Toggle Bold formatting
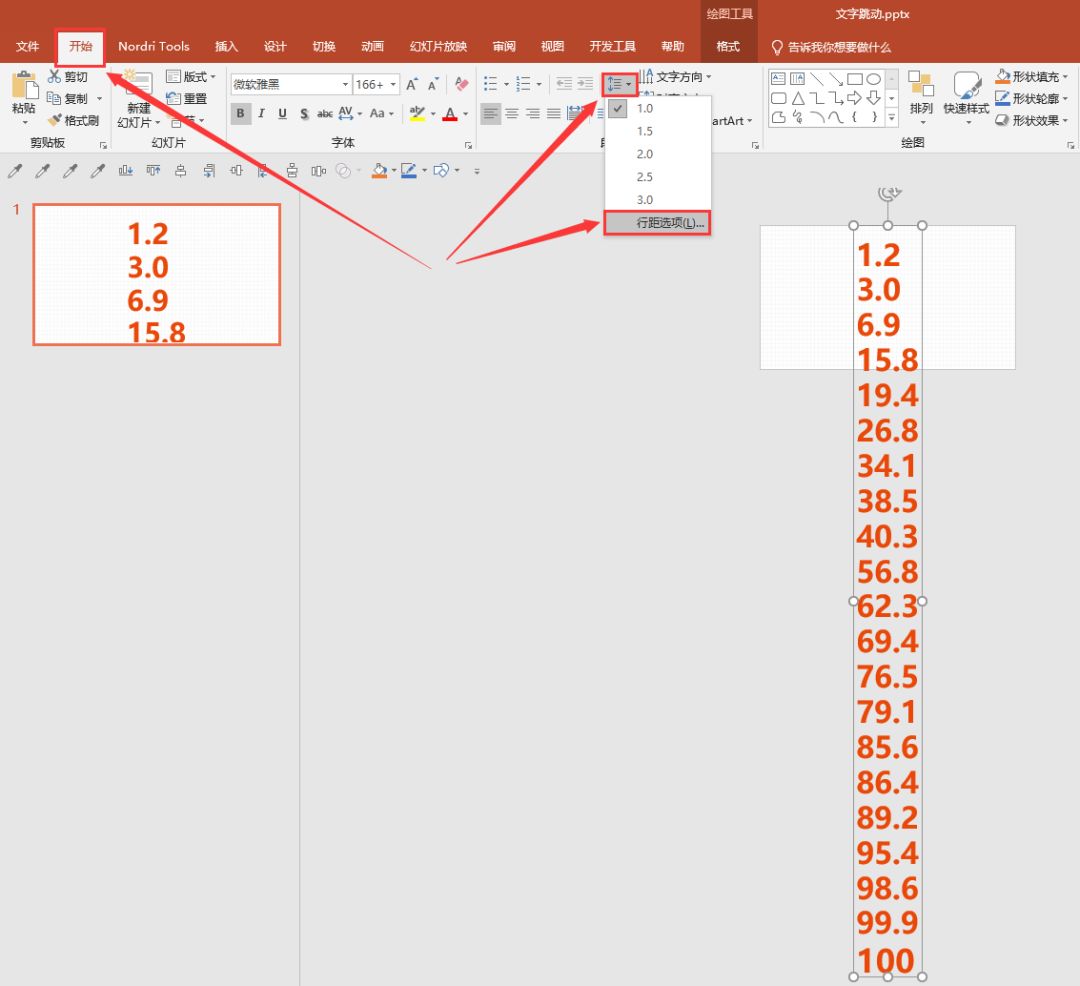Viewport: 1080px width, 986px height. coord(240,113)
